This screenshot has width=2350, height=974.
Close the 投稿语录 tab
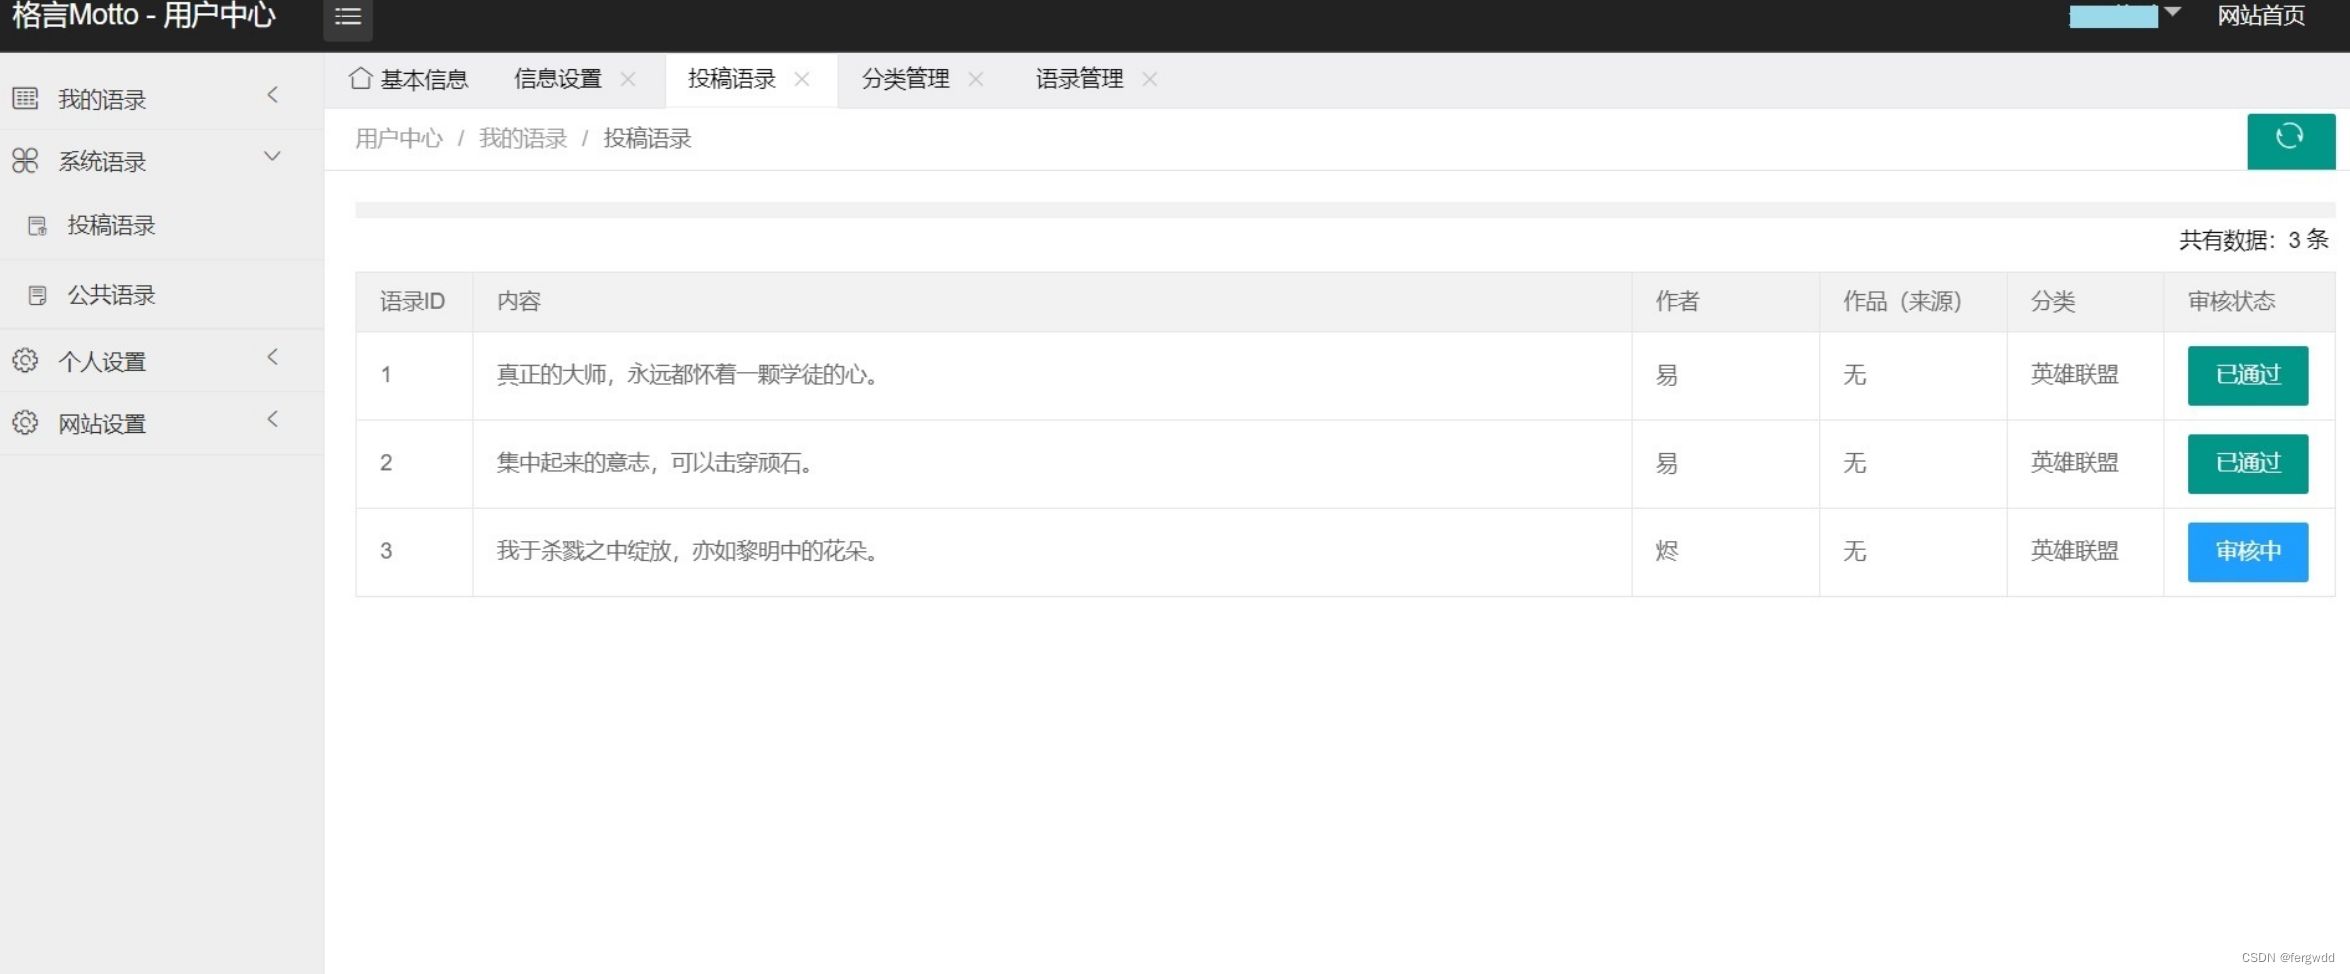coord(802,79)
